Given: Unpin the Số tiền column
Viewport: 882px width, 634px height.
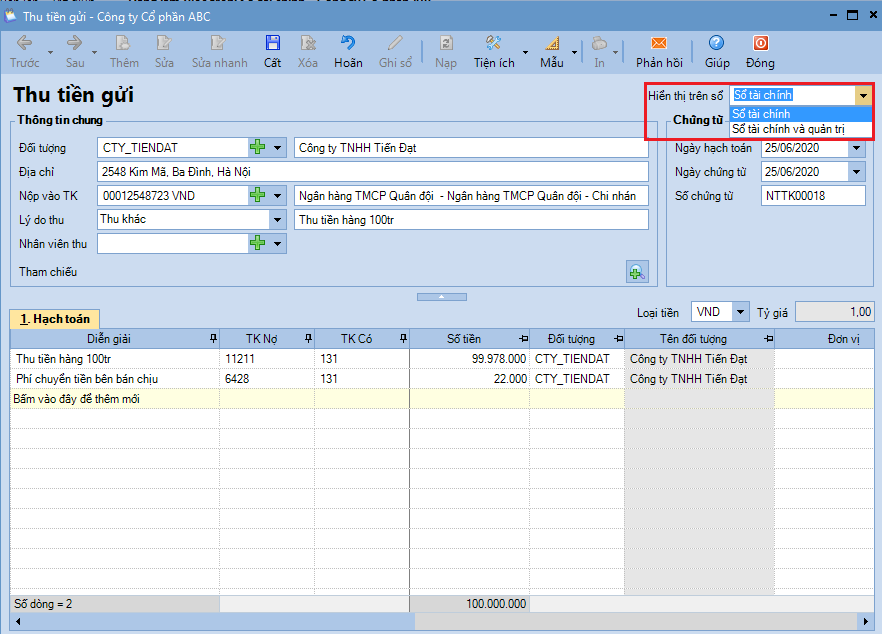Looking at the screenshot, I should [x=524, y=339].
